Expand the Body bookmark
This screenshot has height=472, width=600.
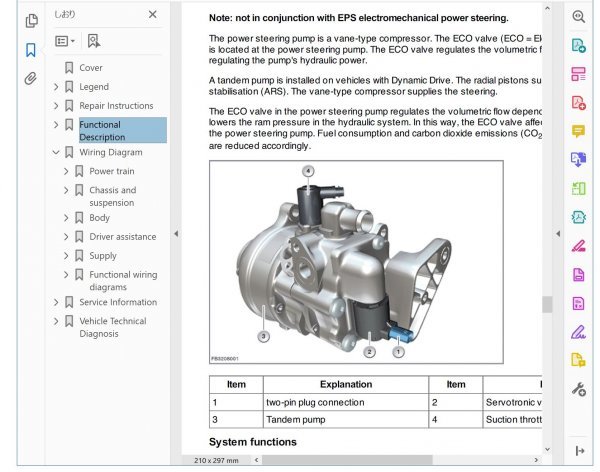tap(66, 218)
